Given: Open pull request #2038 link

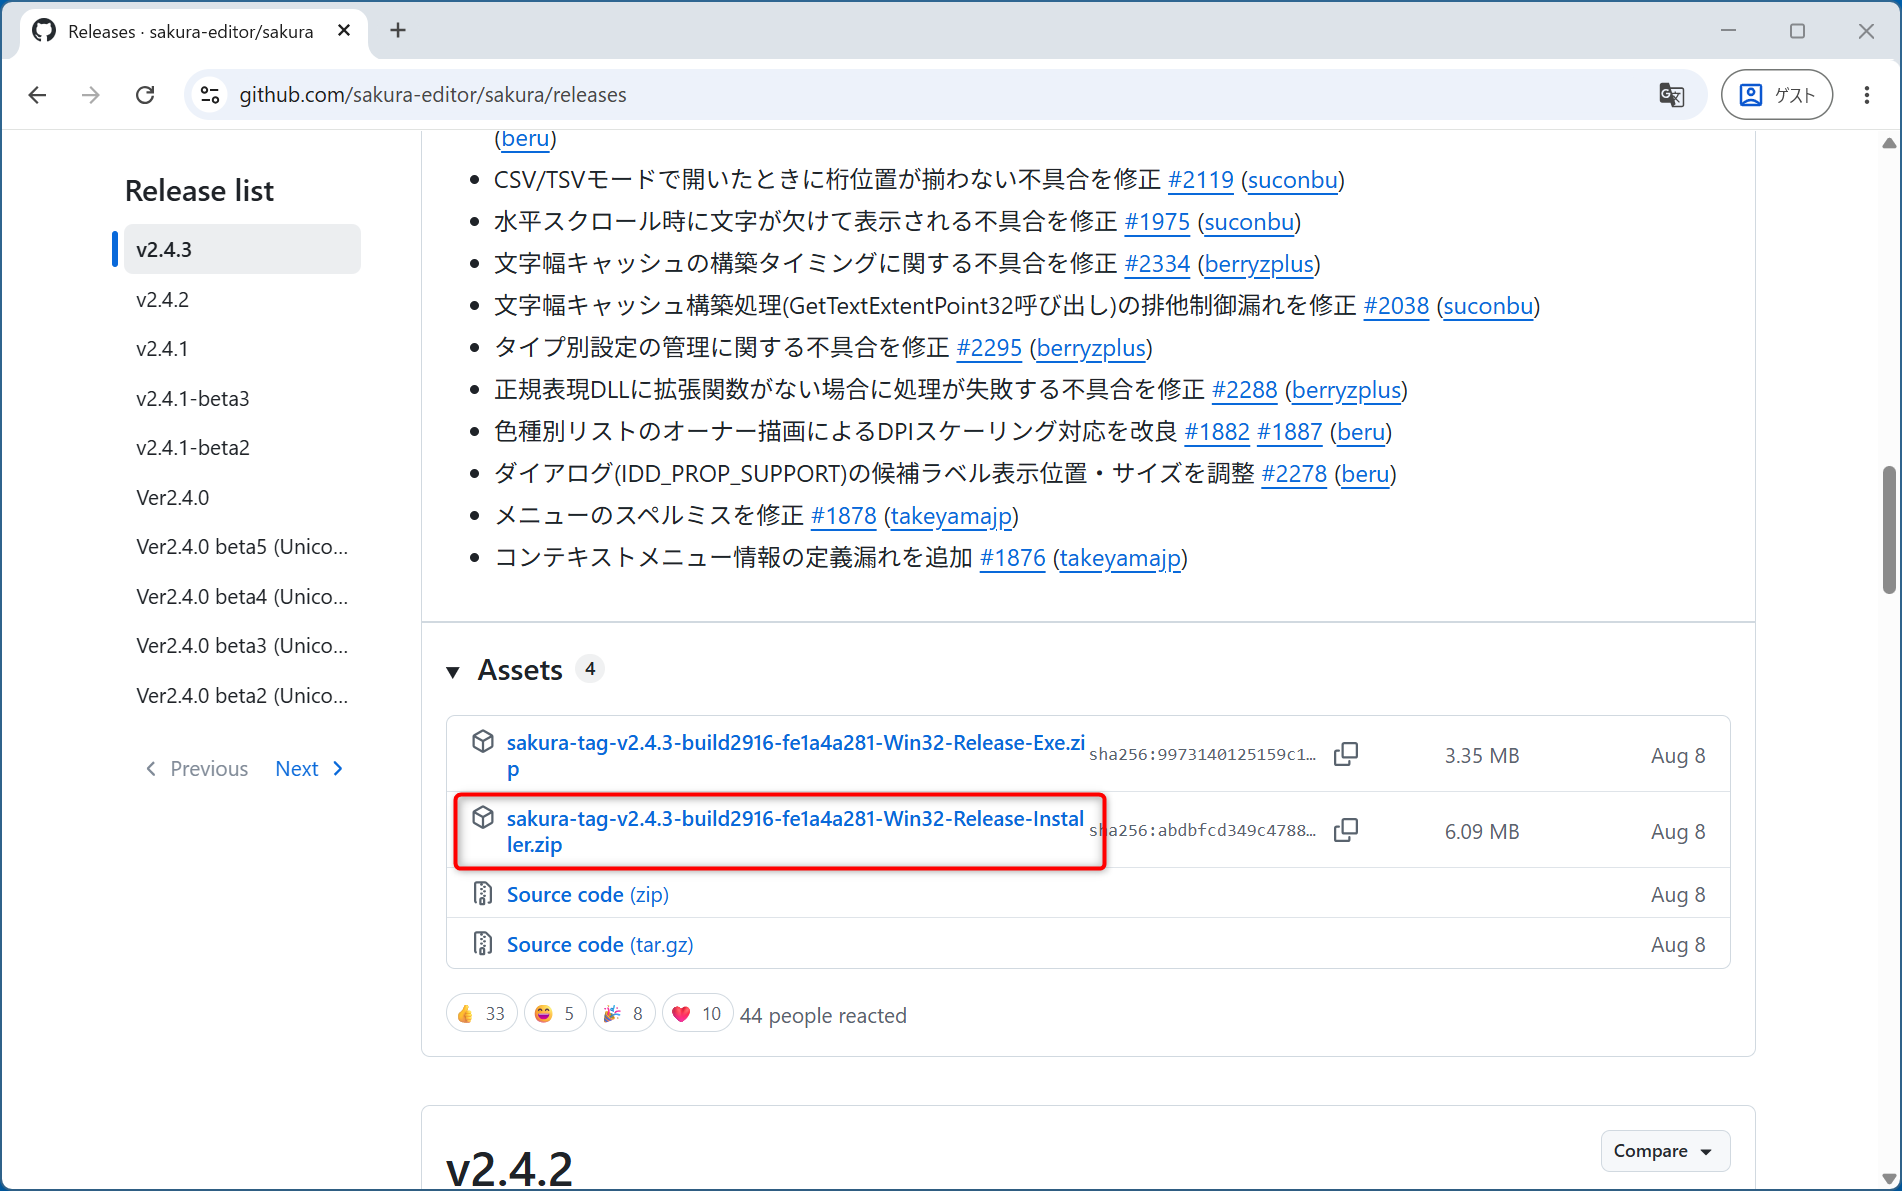Looking at the screenshot, I should click(1396, 306).
